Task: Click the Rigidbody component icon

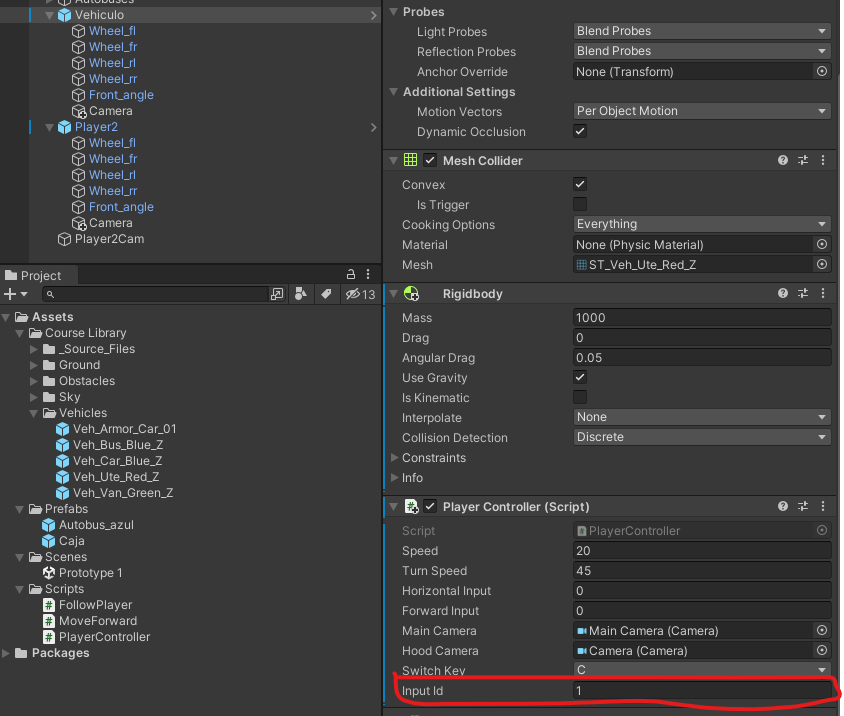Action: point(411,293)
